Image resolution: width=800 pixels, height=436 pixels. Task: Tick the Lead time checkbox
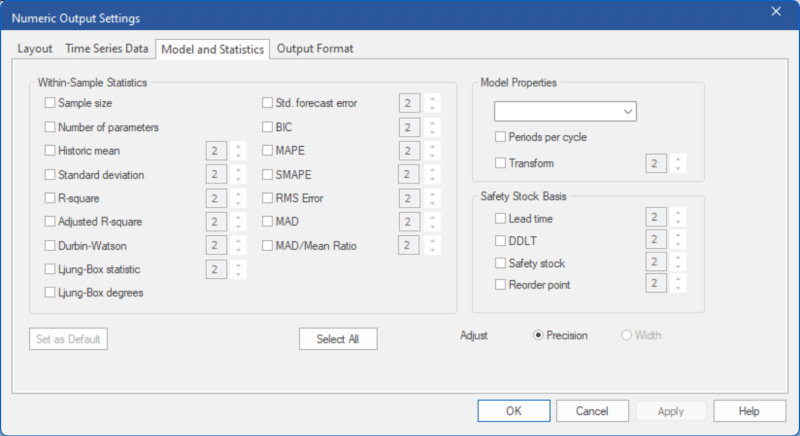click(x=501, y=219)
